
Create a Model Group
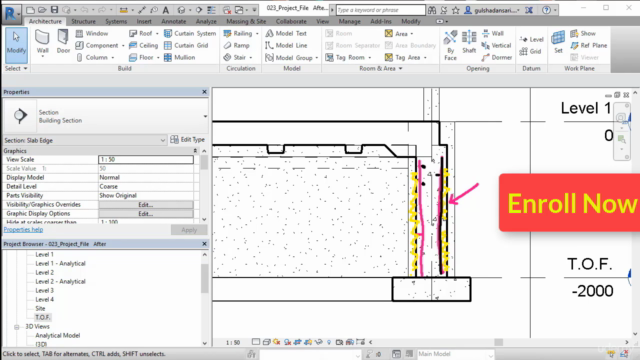[289, 58]
